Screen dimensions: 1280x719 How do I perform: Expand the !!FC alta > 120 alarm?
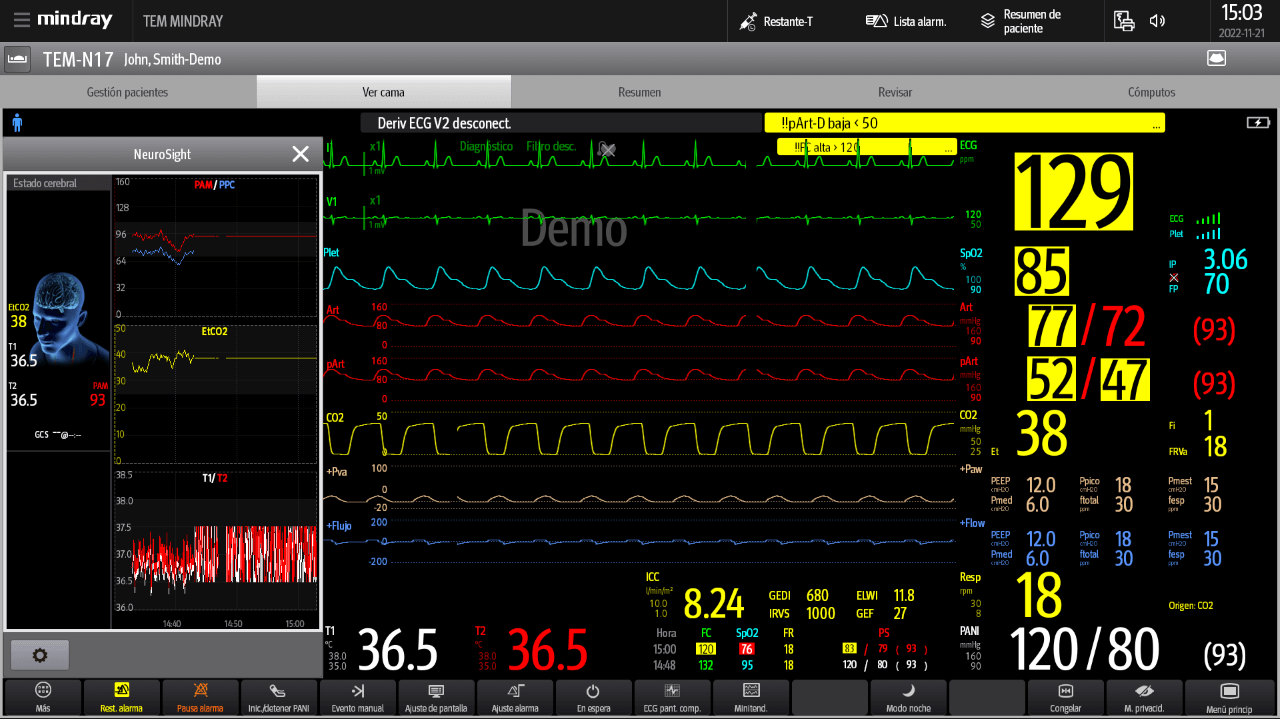pos(866,147)
